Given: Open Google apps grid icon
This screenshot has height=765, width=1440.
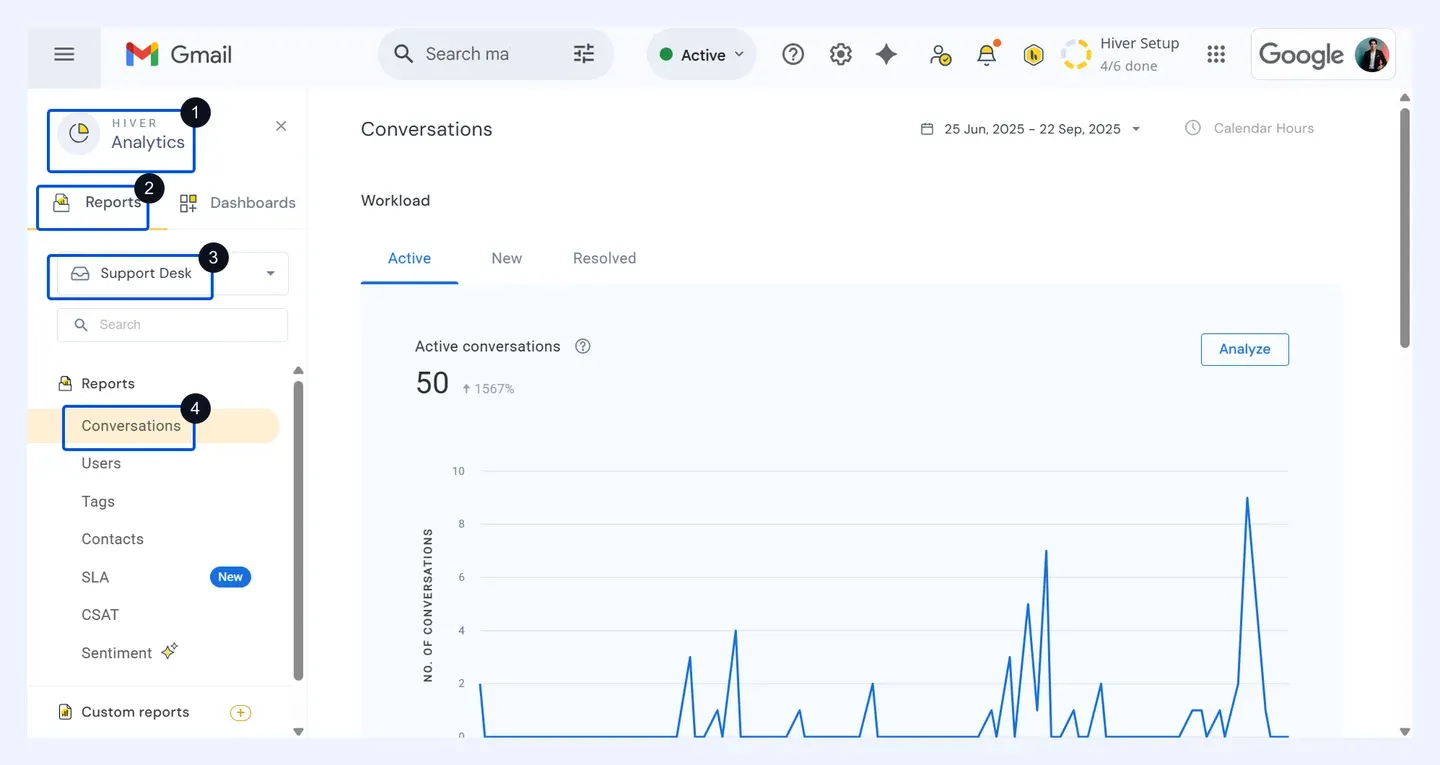Looking at the screenshot, I should click(1216, 55).
